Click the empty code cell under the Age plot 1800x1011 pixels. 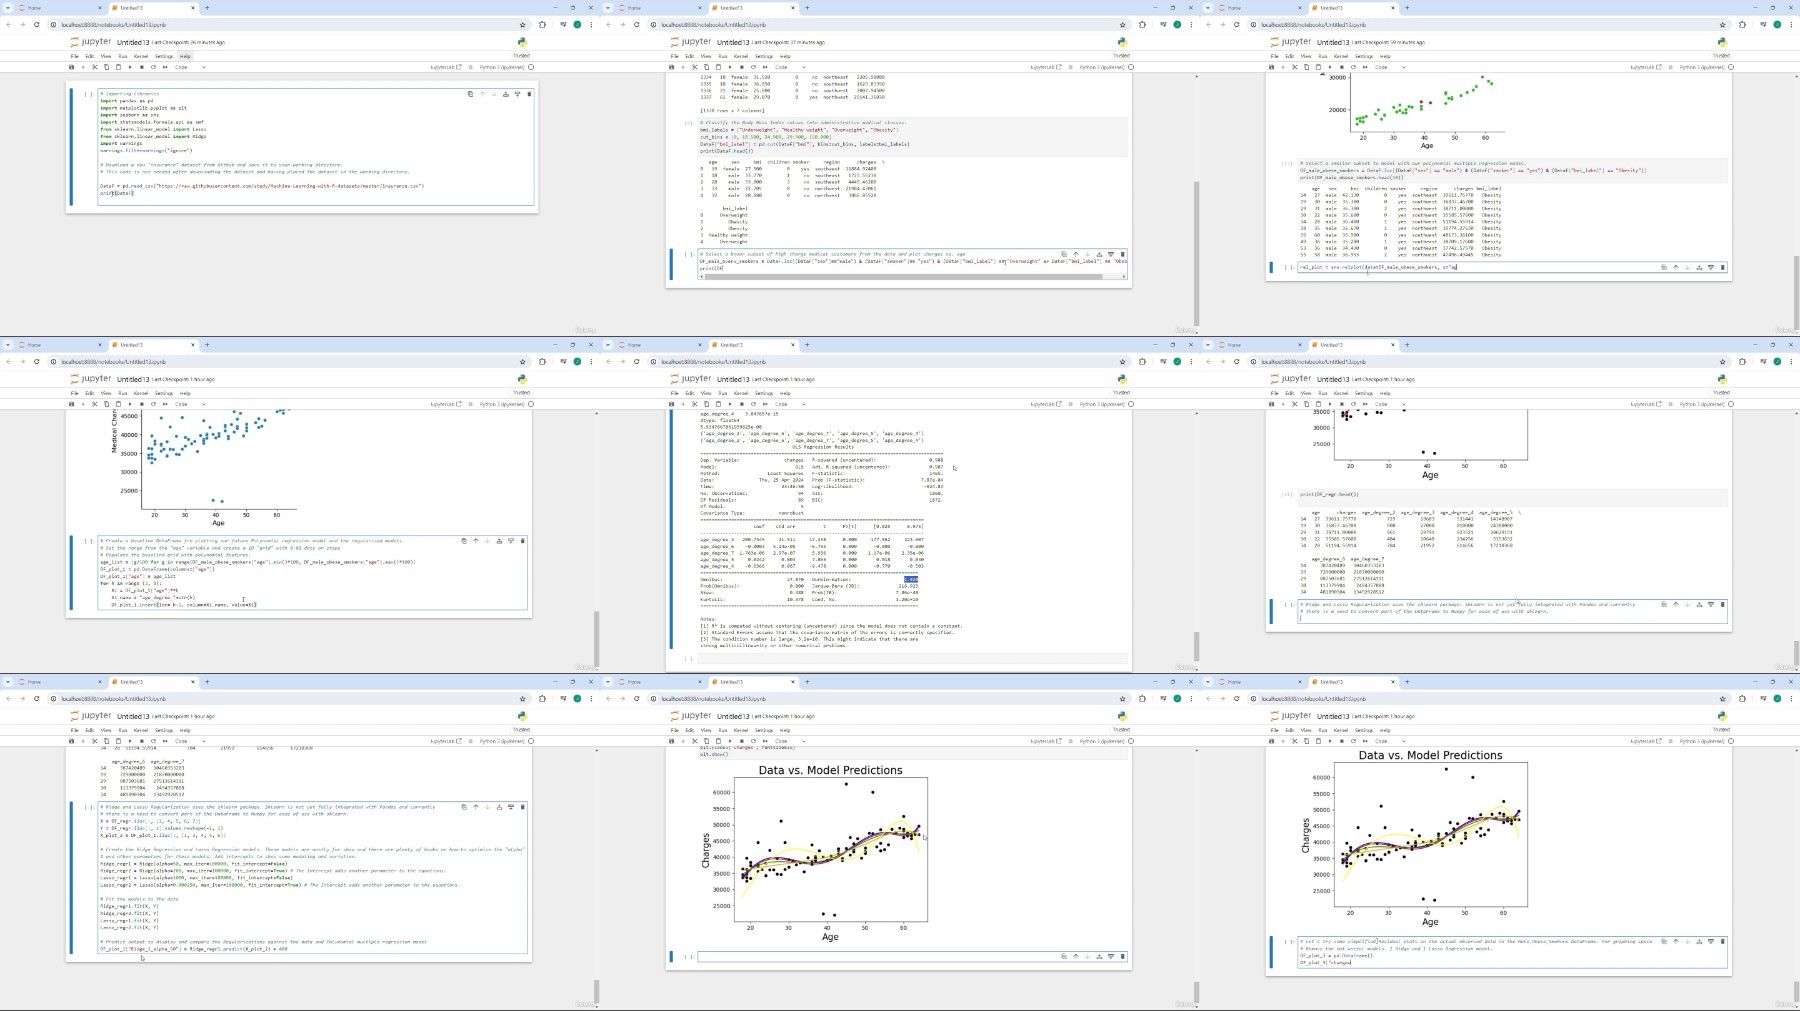913,956
